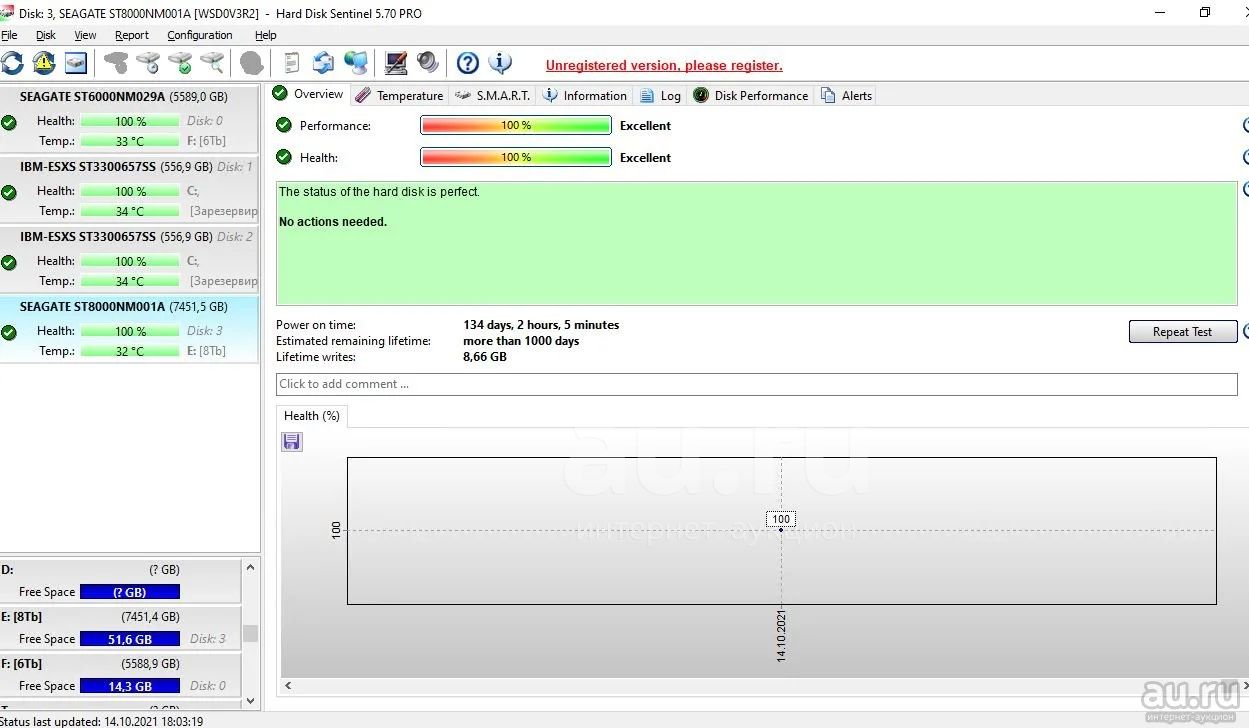Open help with the blue question mark icon
This screenshot has height=728, width=1249.
468,63
